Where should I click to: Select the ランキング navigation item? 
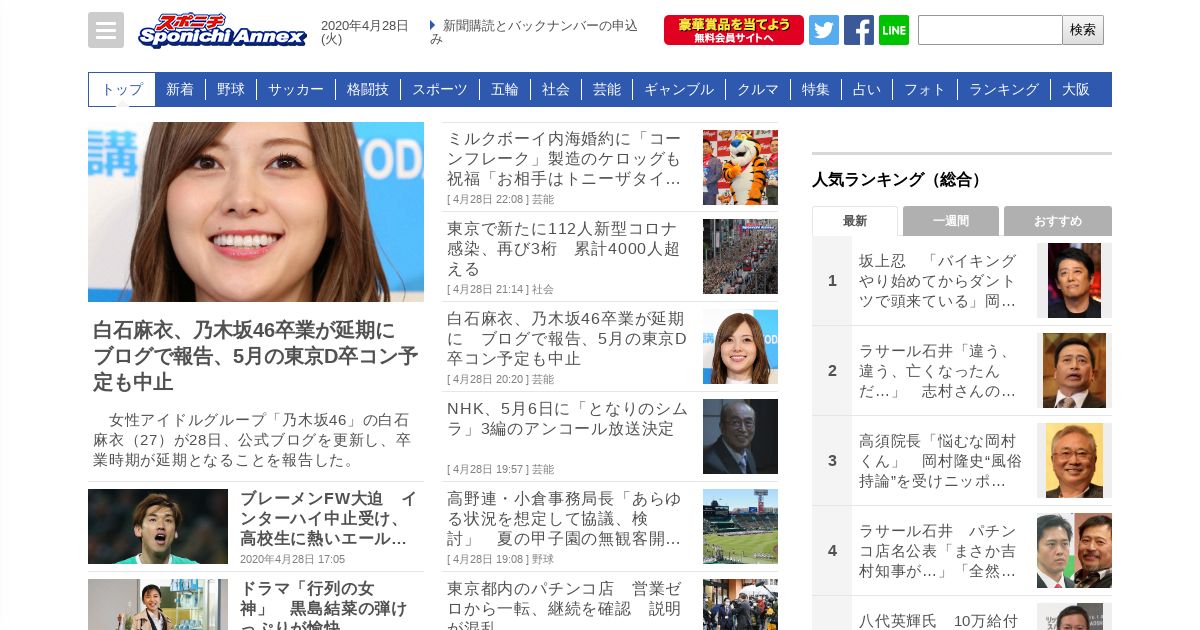(x=1004, y=89)
